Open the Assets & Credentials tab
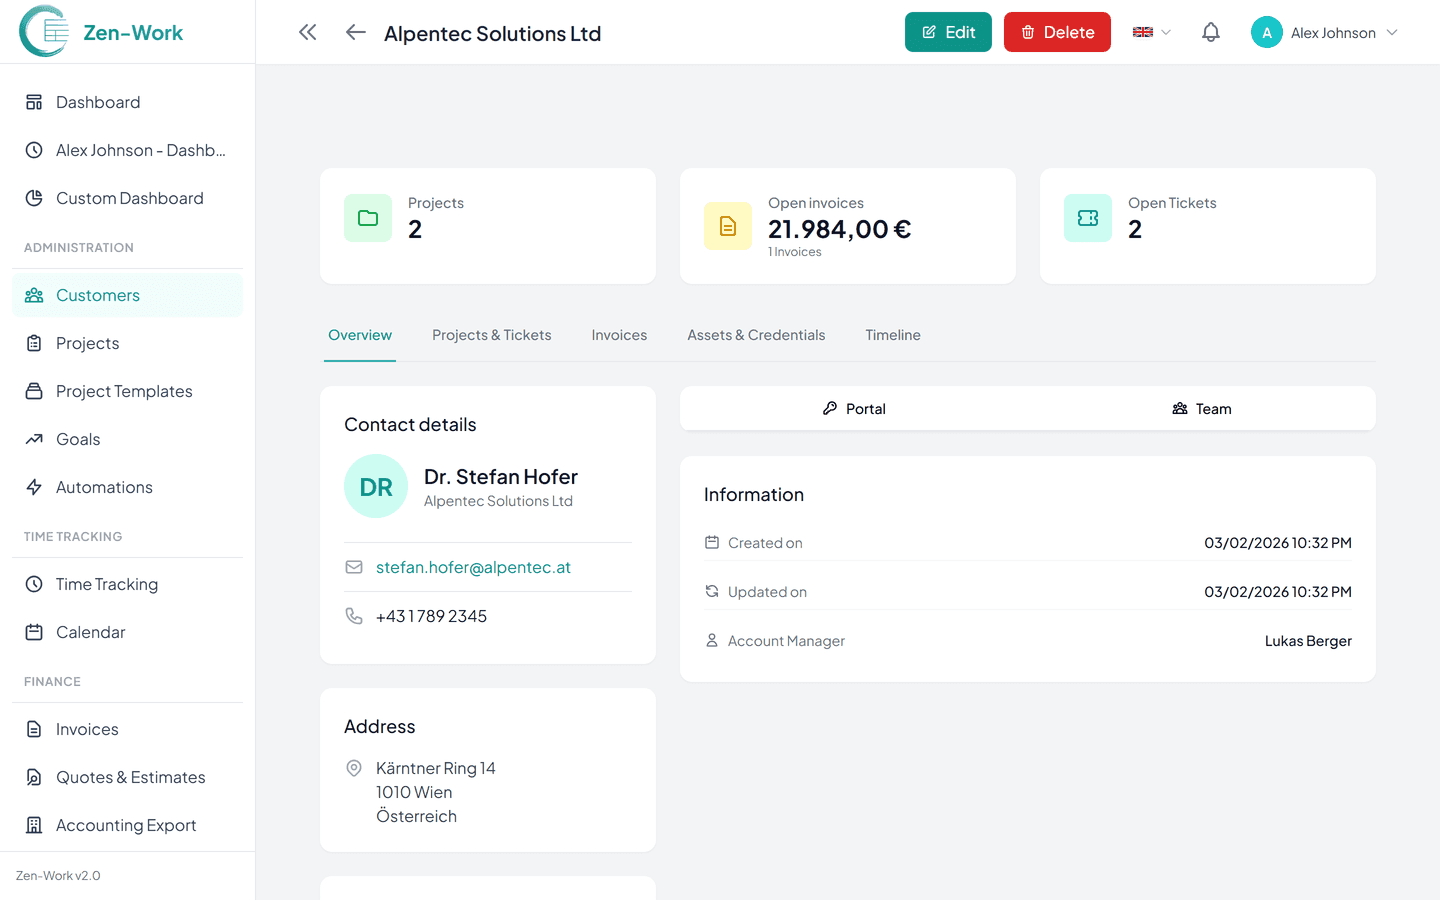Viewport: 1440px width, 900px height. pos(756,335)
